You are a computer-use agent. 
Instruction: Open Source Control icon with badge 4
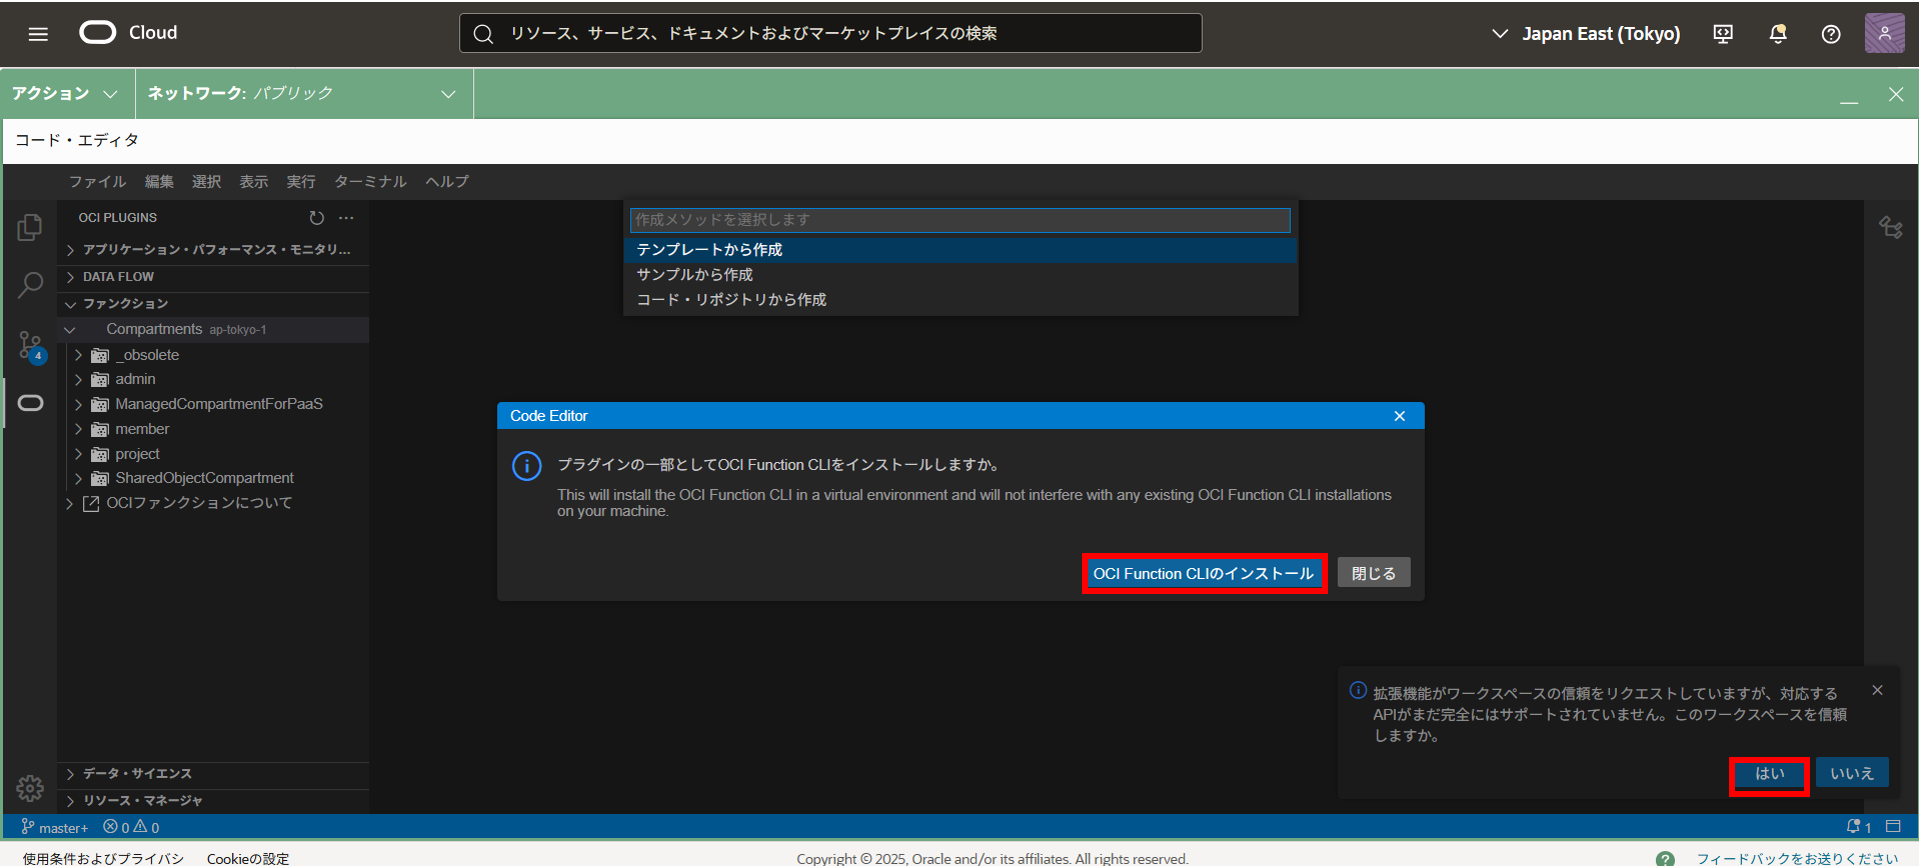coord(30,346)
